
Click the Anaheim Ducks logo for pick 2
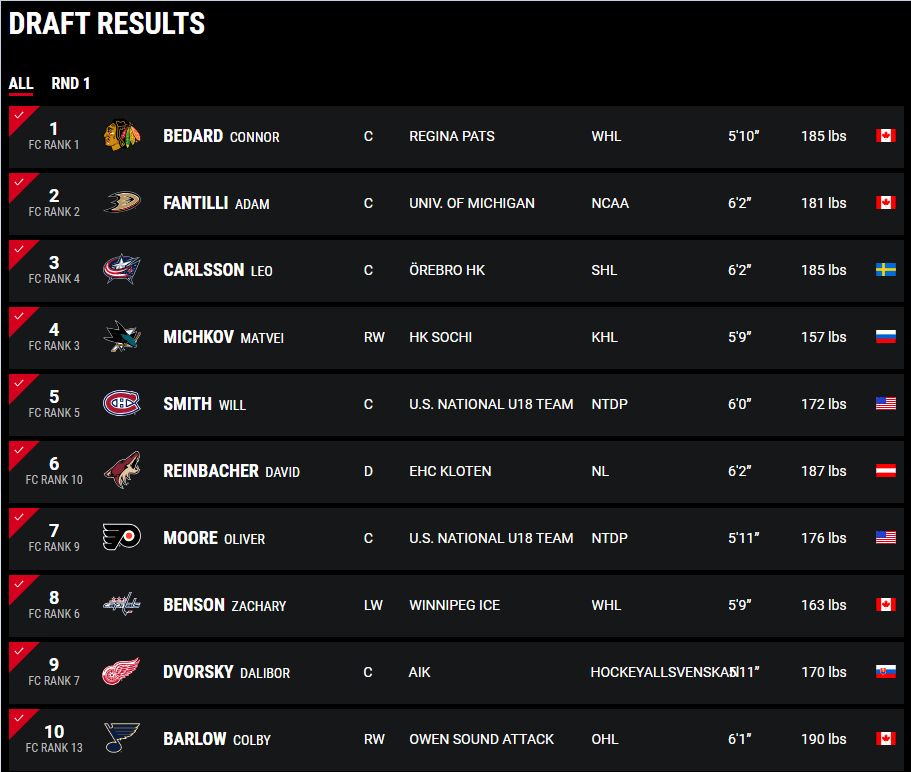(x=122, y=203)
